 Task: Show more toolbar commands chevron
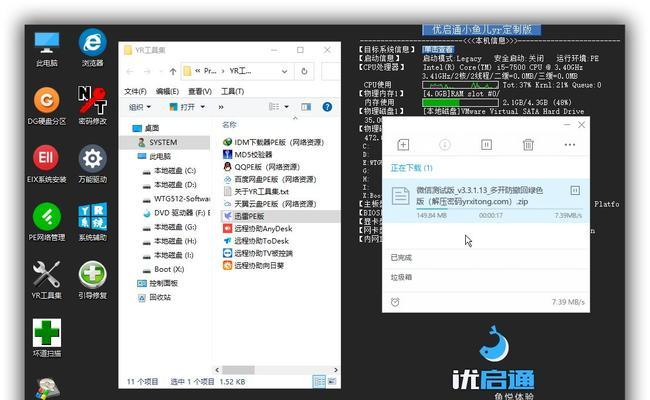pos(221,107)
